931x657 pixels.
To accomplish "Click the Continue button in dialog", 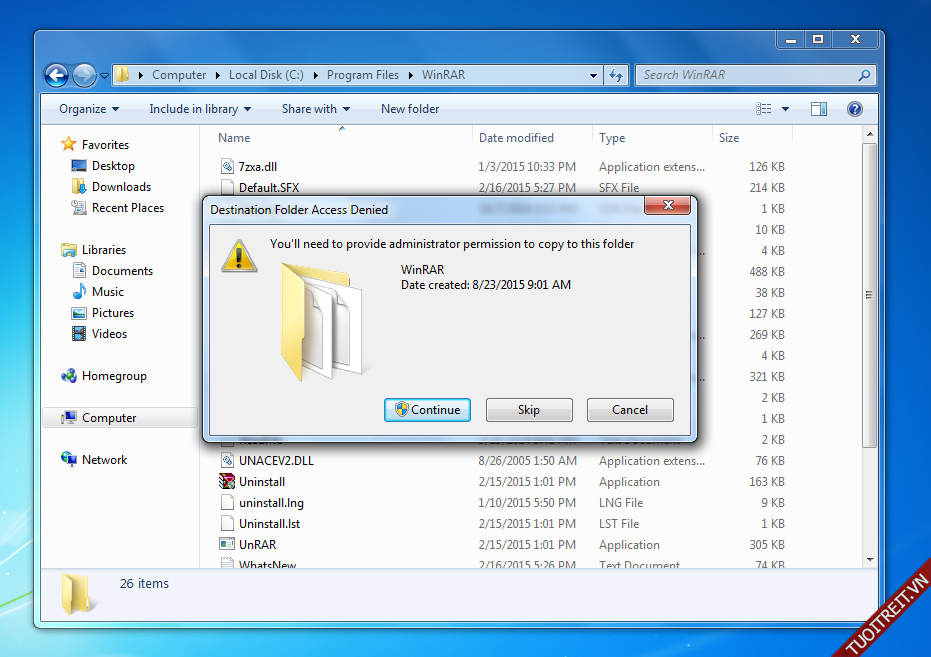I will pyautogui.click(x=428, y=410).
